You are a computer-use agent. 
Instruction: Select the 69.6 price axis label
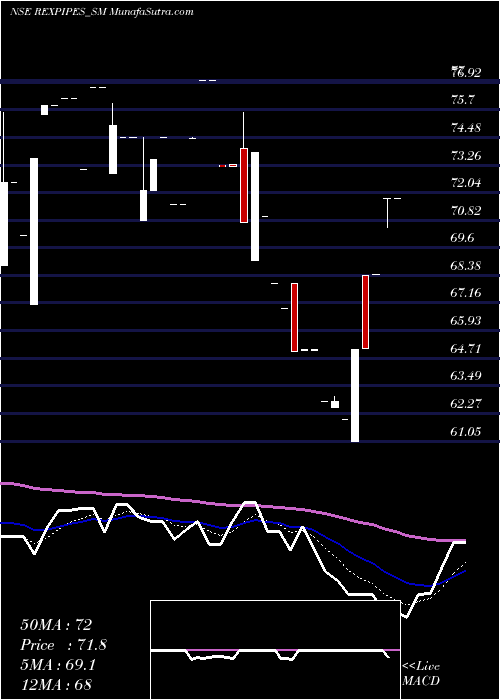click(462, 238)
